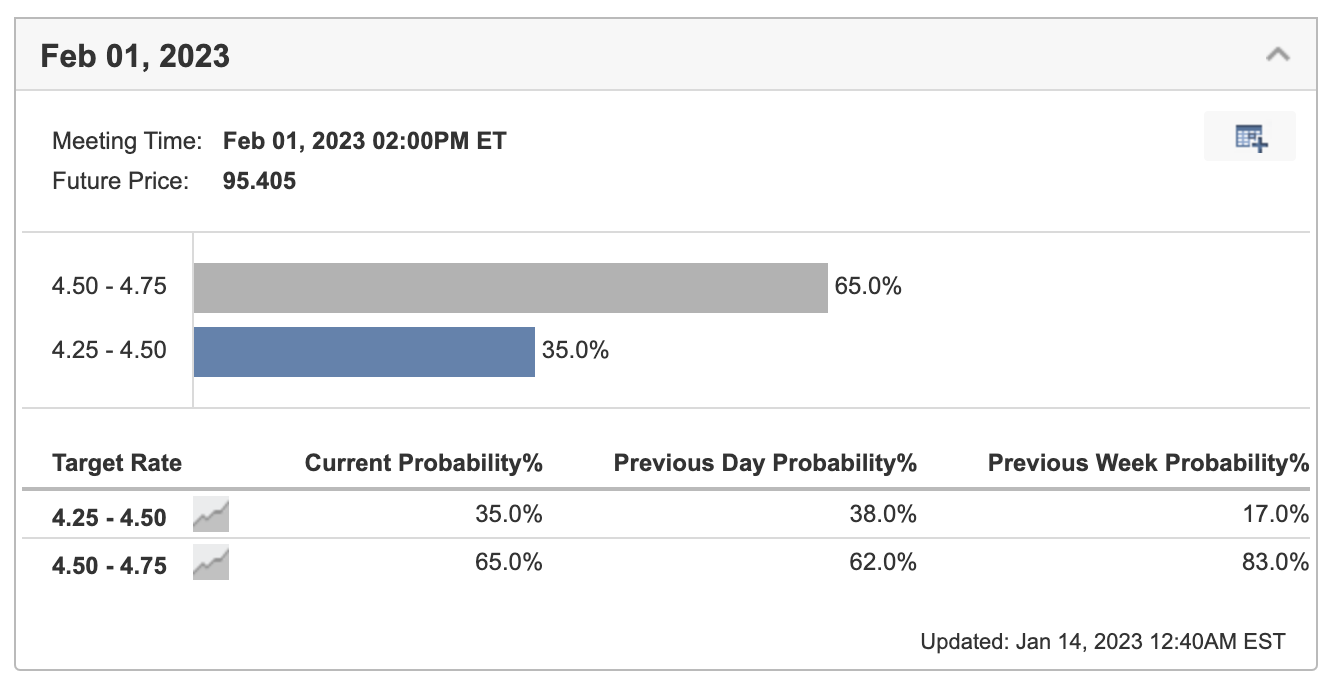1333x697 pixels.
Task: Click the Target Rate column header
Action: pyautogui.click(x=117, y=463)
